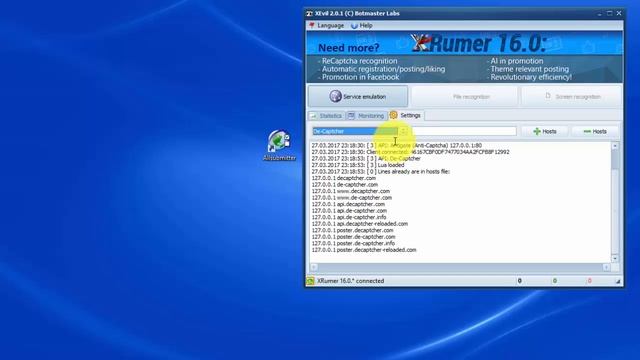640x360 pixels.
Task: Click log line '127.0.0.1 www.decaptcher.com'
Action: tap(351, 191)
